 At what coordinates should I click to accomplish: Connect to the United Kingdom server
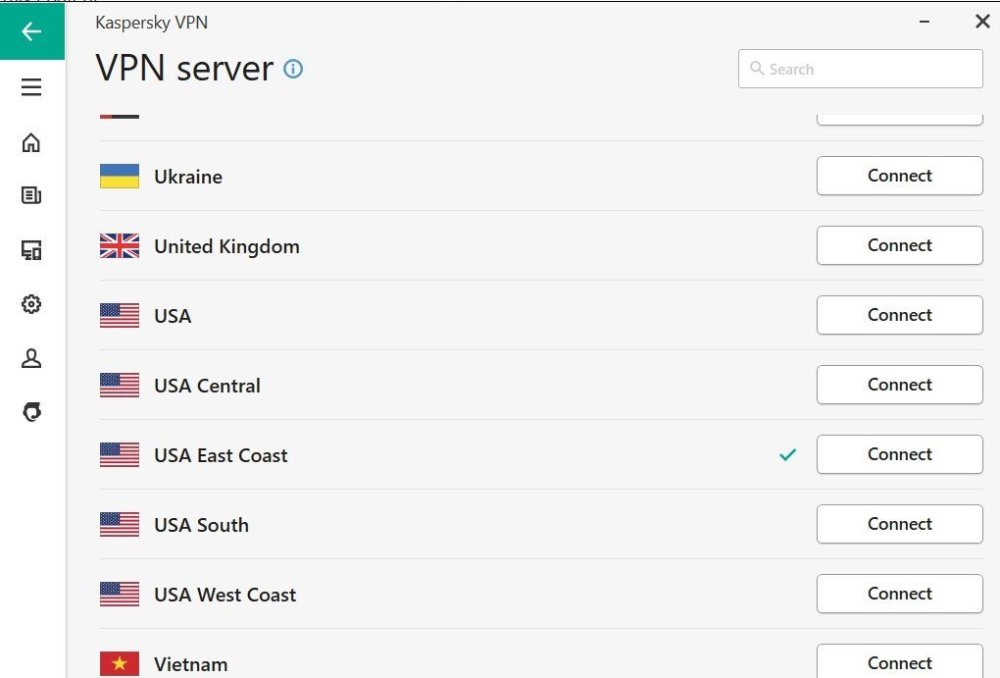(x=898, y=245)
